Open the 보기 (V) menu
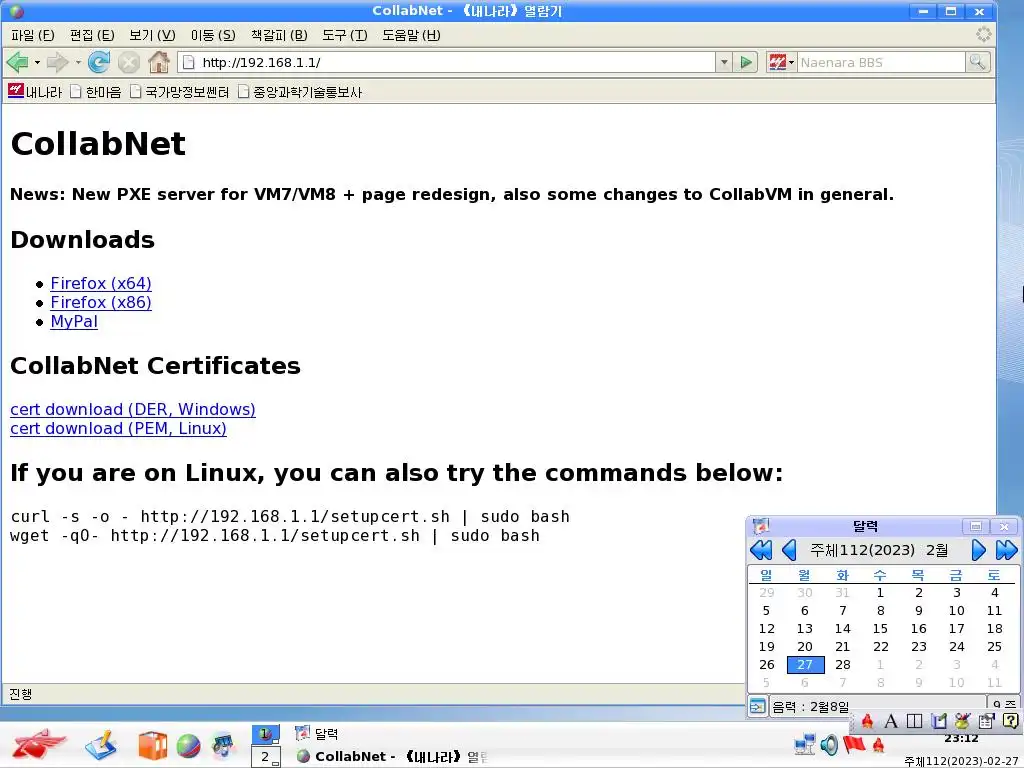Image resolution: width=1024 pixels, height=768 pixels. pyautogui.click(x=152, y=35)
